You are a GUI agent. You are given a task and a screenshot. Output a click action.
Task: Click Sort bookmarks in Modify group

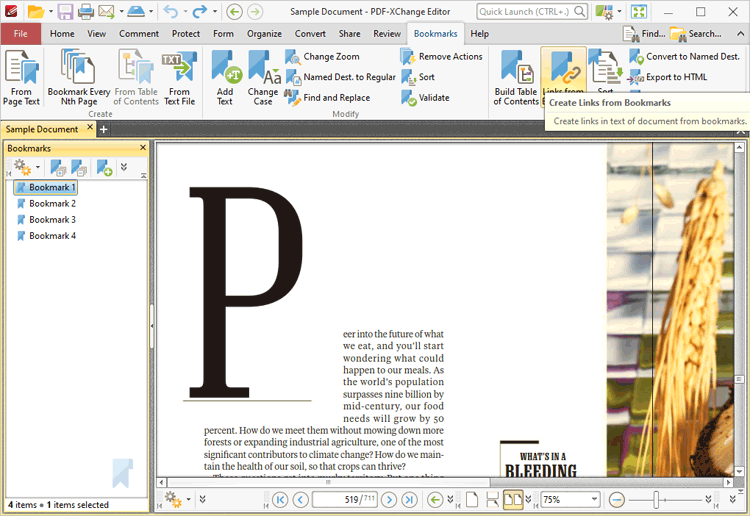tap(418, 77)
